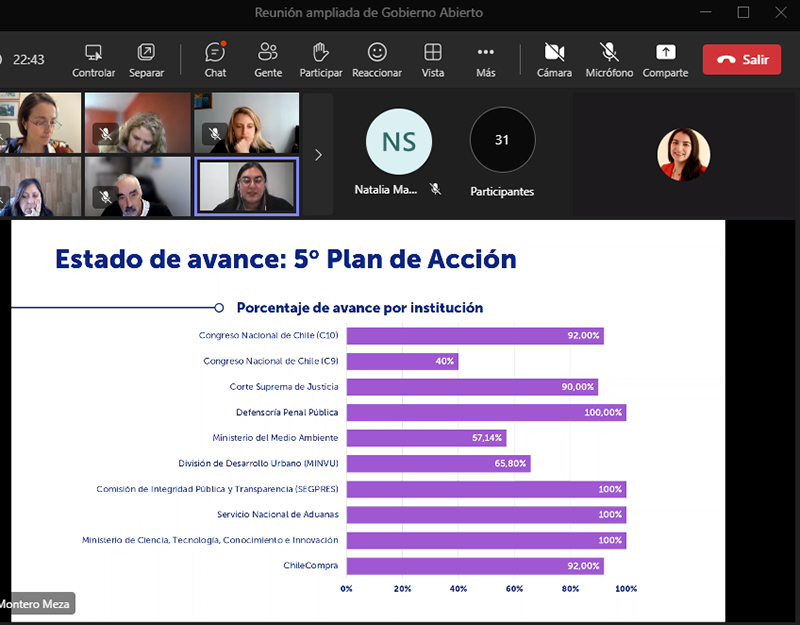The width and height of the screenshot is (800, 625).
Task: Click the Reunión ampliada de Gobierno Abierto title
Action: click(x=368, y=13)
